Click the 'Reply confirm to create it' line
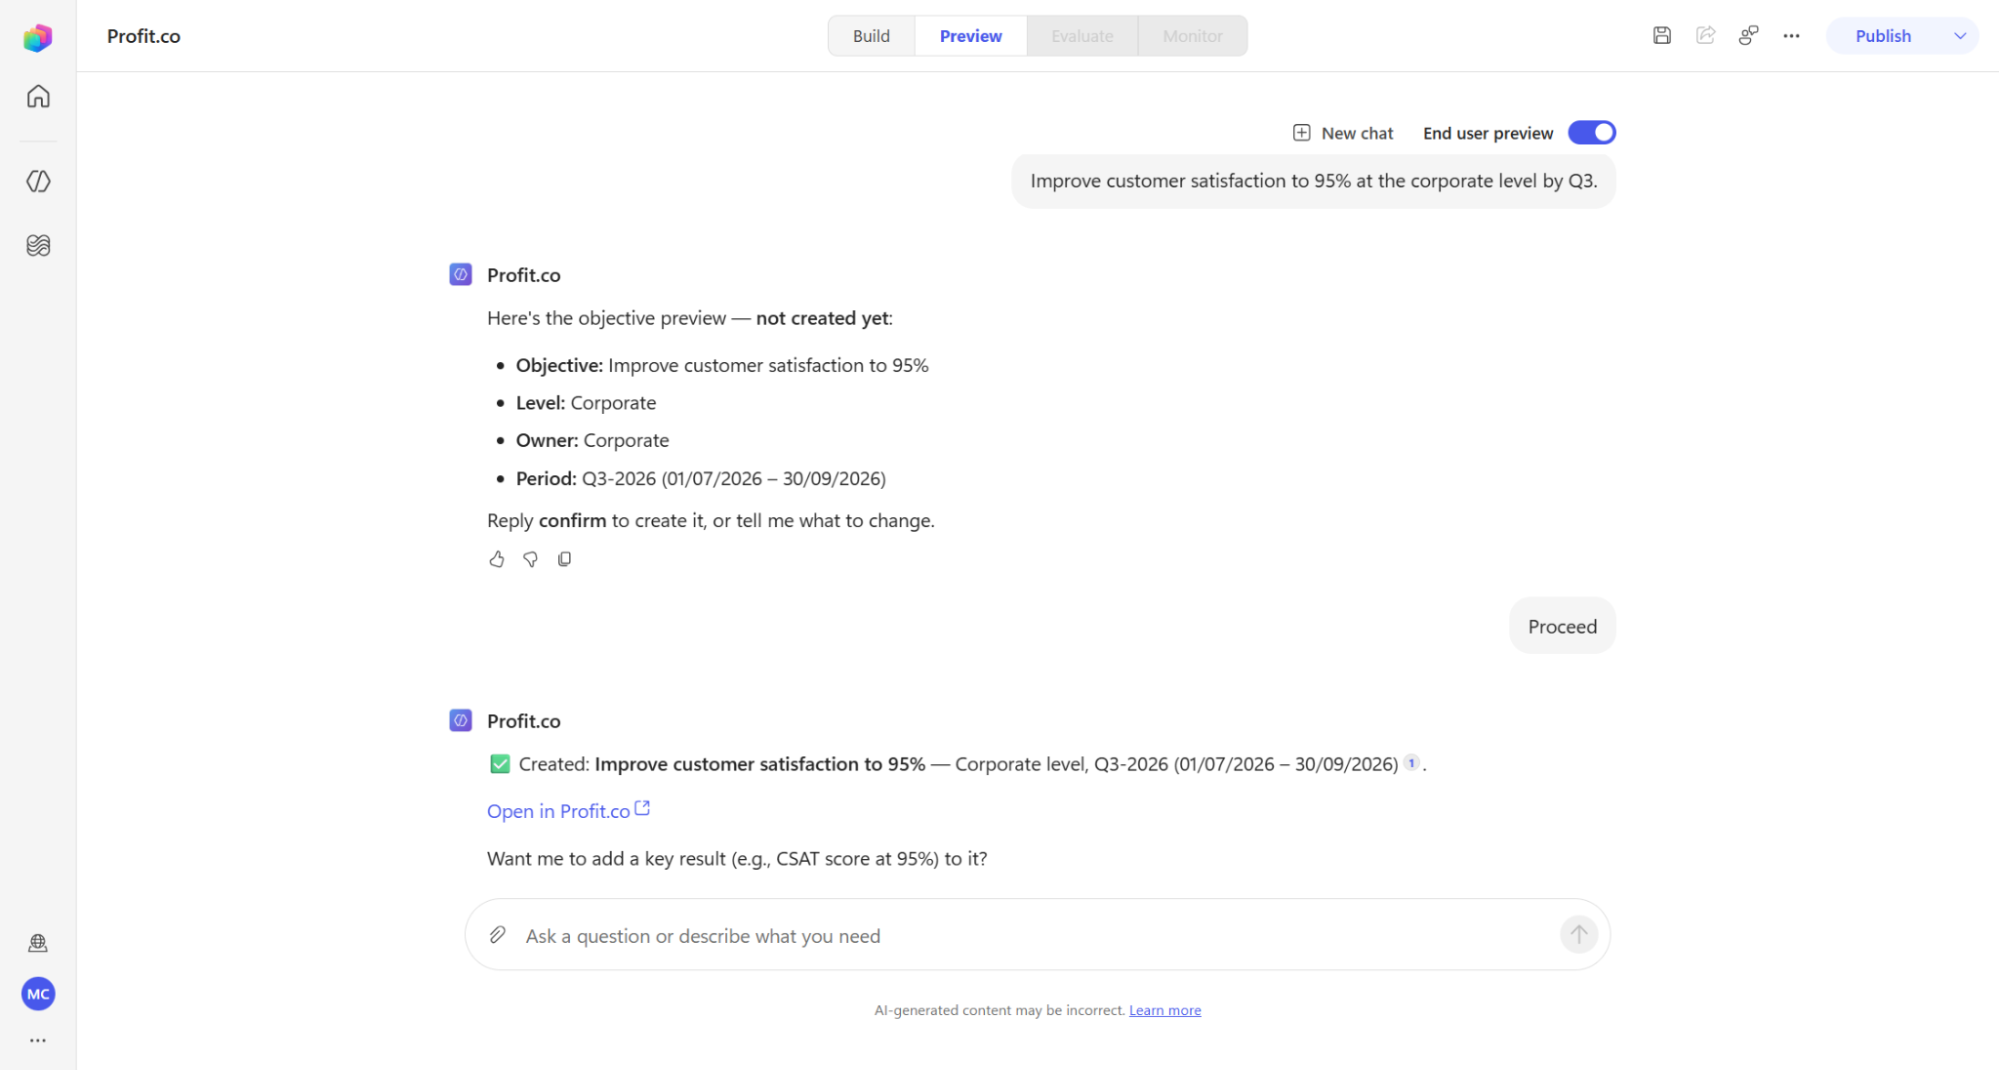Image resolution: width=1999 pixels, height=1070 pixels. click(x=711, y=520)
